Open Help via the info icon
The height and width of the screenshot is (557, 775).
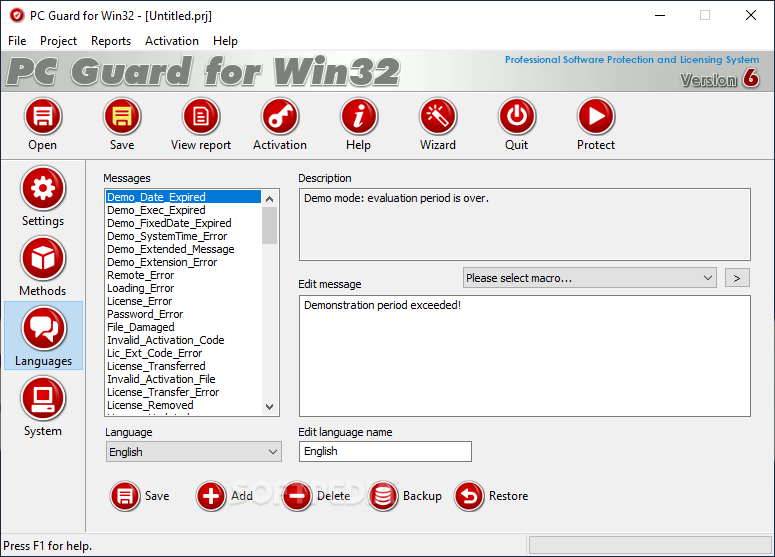coord(359,117)
